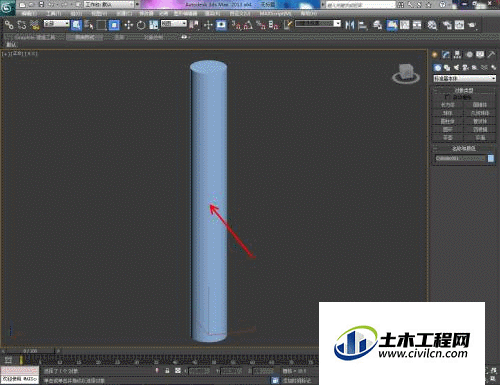Toggle keyboard shortcut override icon
500x385 pixels.
click(x=221, y=25)
